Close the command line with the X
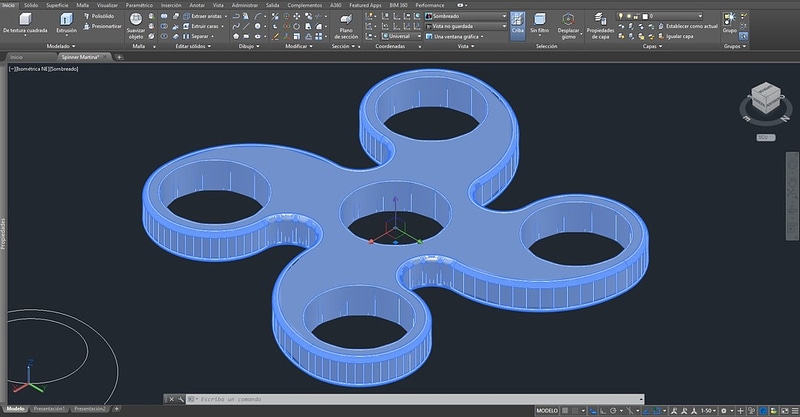This screenshot has width=800, height=417. click(x=171, y=399)
